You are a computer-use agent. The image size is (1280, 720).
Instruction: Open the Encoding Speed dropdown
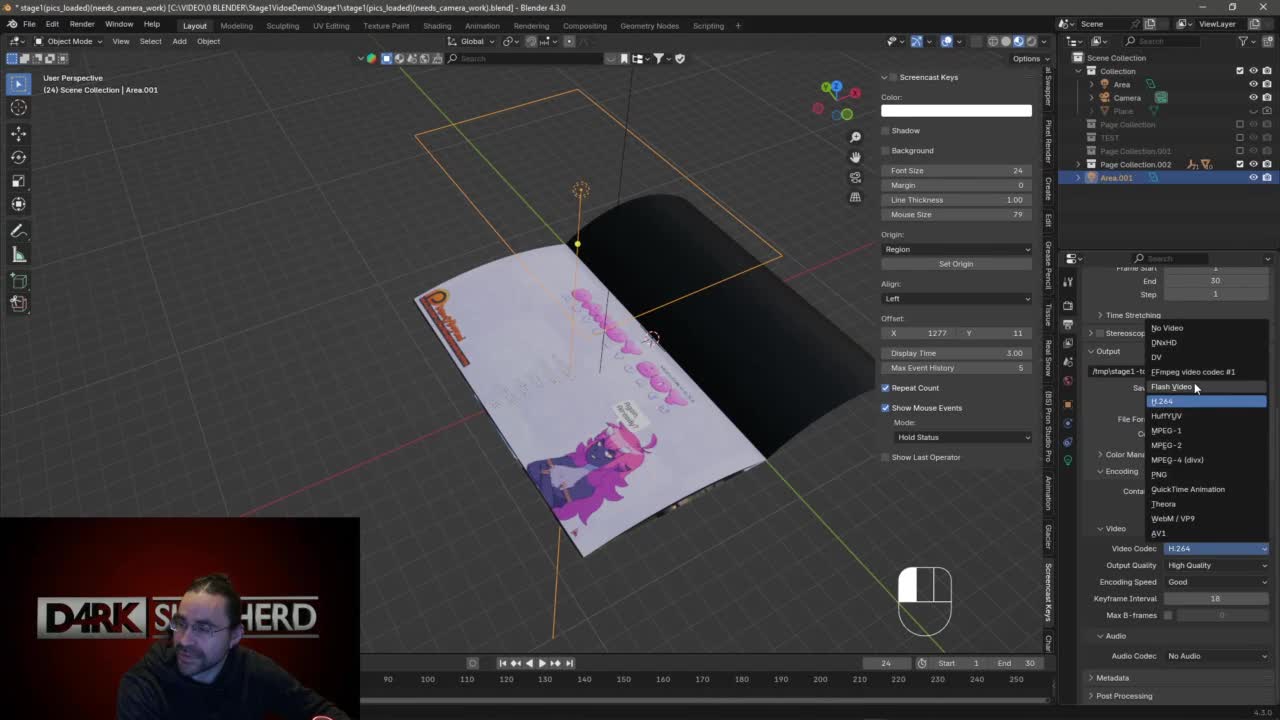[1216, 582]
